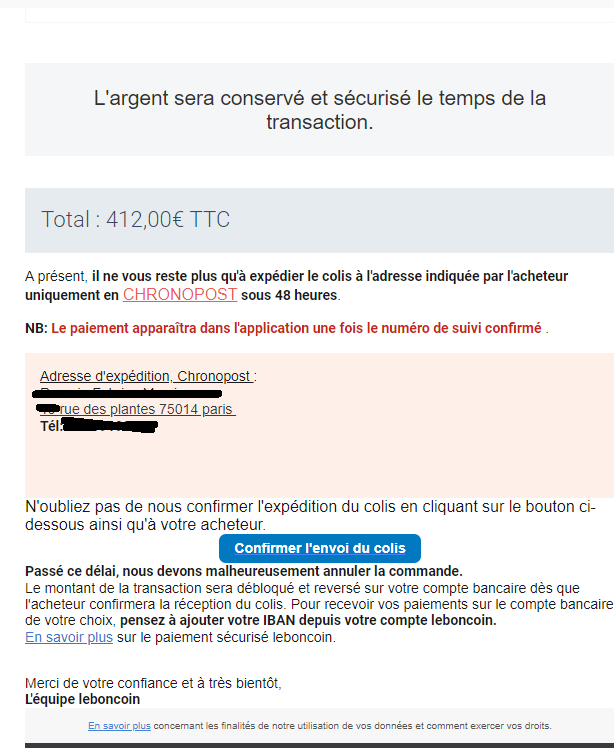The height and width of the screenshot is (748, 614).
Task: Click the bold Passé ce délai sentence
Action: click(244, 571)
